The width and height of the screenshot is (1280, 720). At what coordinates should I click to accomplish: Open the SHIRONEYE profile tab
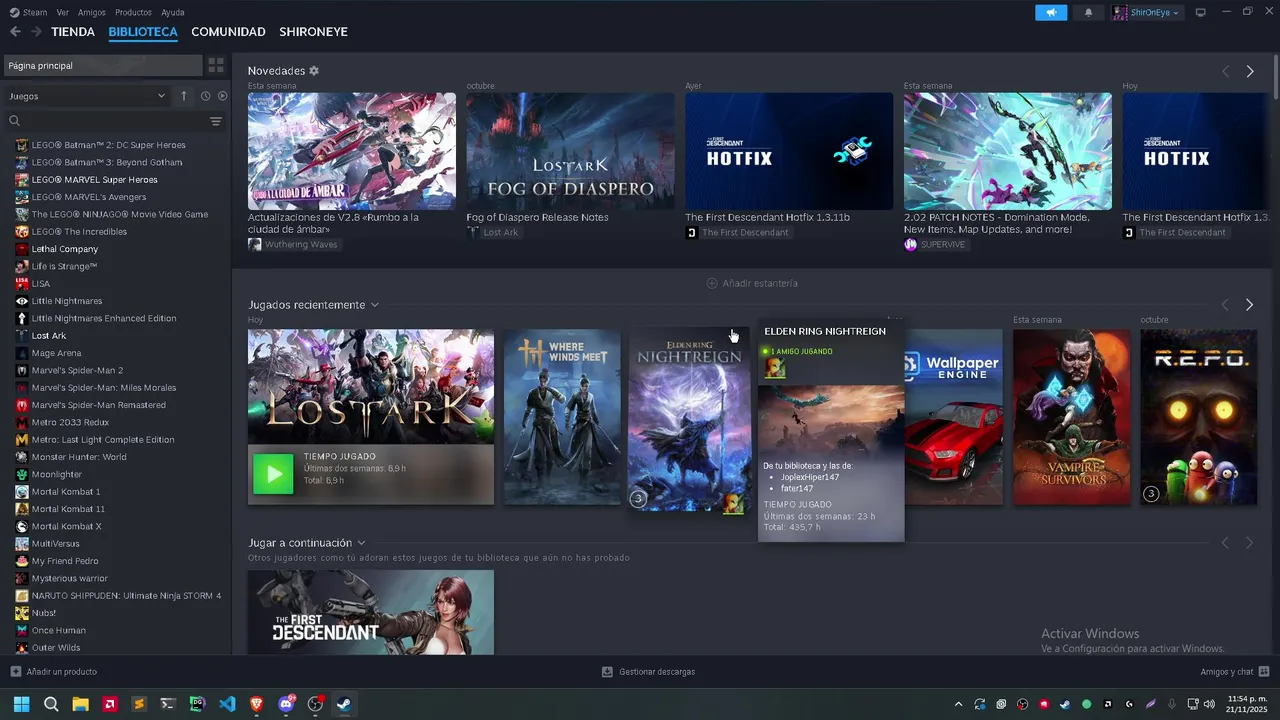(x=314, y=32)
